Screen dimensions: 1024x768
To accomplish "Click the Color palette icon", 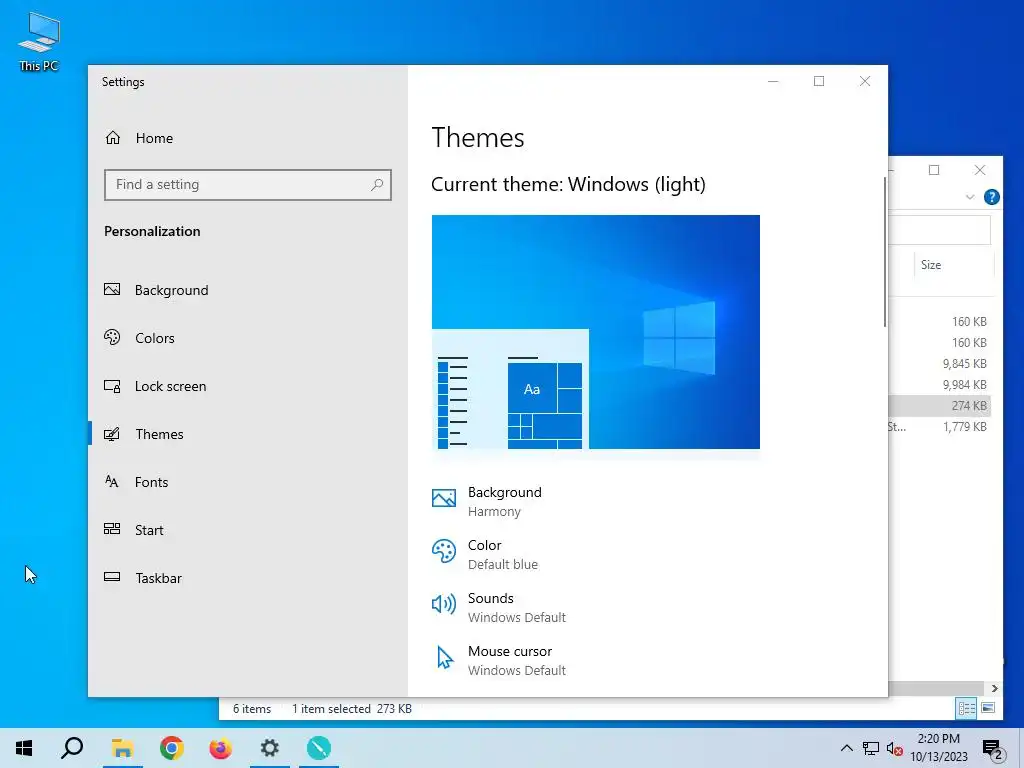I will pos(444,551).
